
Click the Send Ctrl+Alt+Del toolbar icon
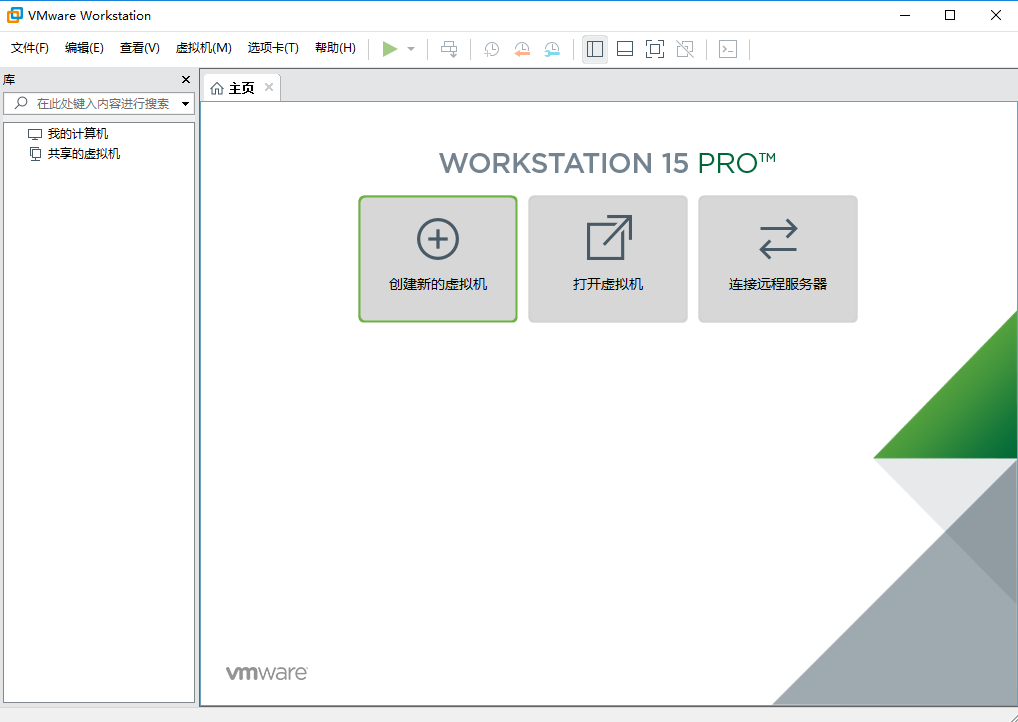point(449,49)
